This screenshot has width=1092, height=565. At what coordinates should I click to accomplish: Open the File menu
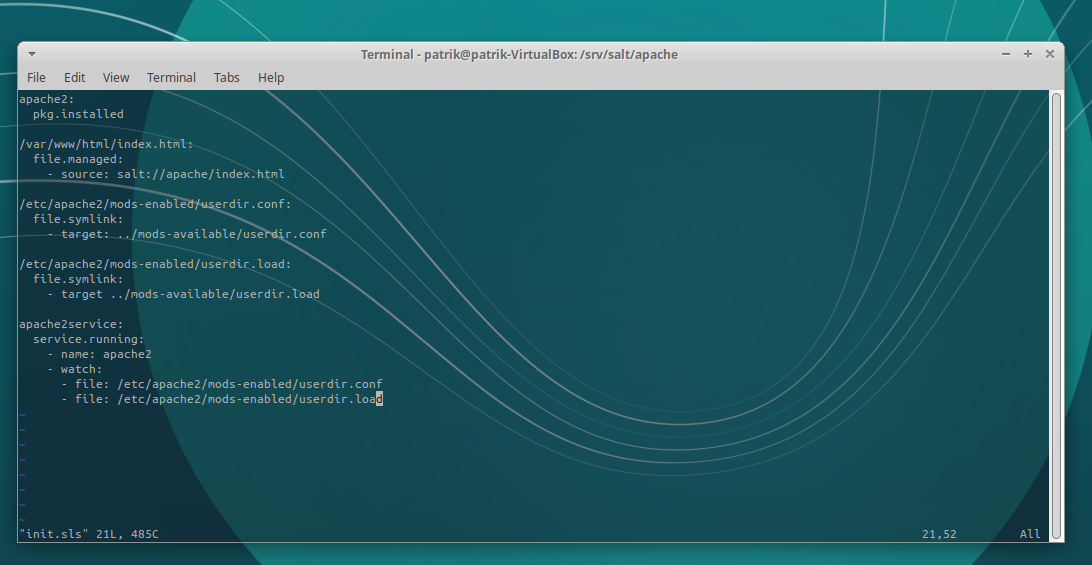(36, 77)
